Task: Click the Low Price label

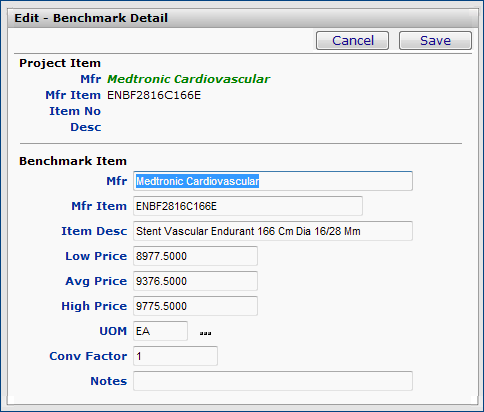Action: tap(96, 256)
